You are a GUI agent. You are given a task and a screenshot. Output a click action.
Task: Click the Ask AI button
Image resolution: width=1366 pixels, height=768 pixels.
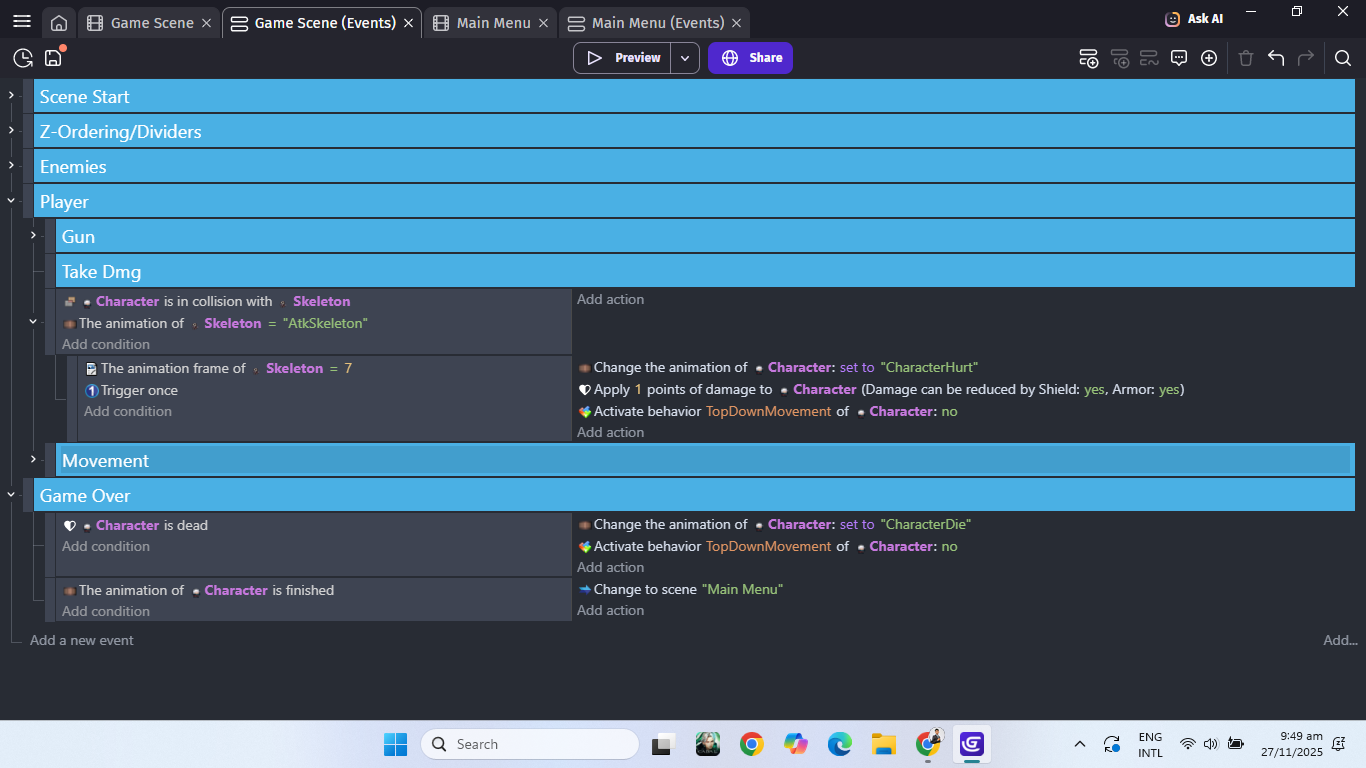tap(1194, 19)
